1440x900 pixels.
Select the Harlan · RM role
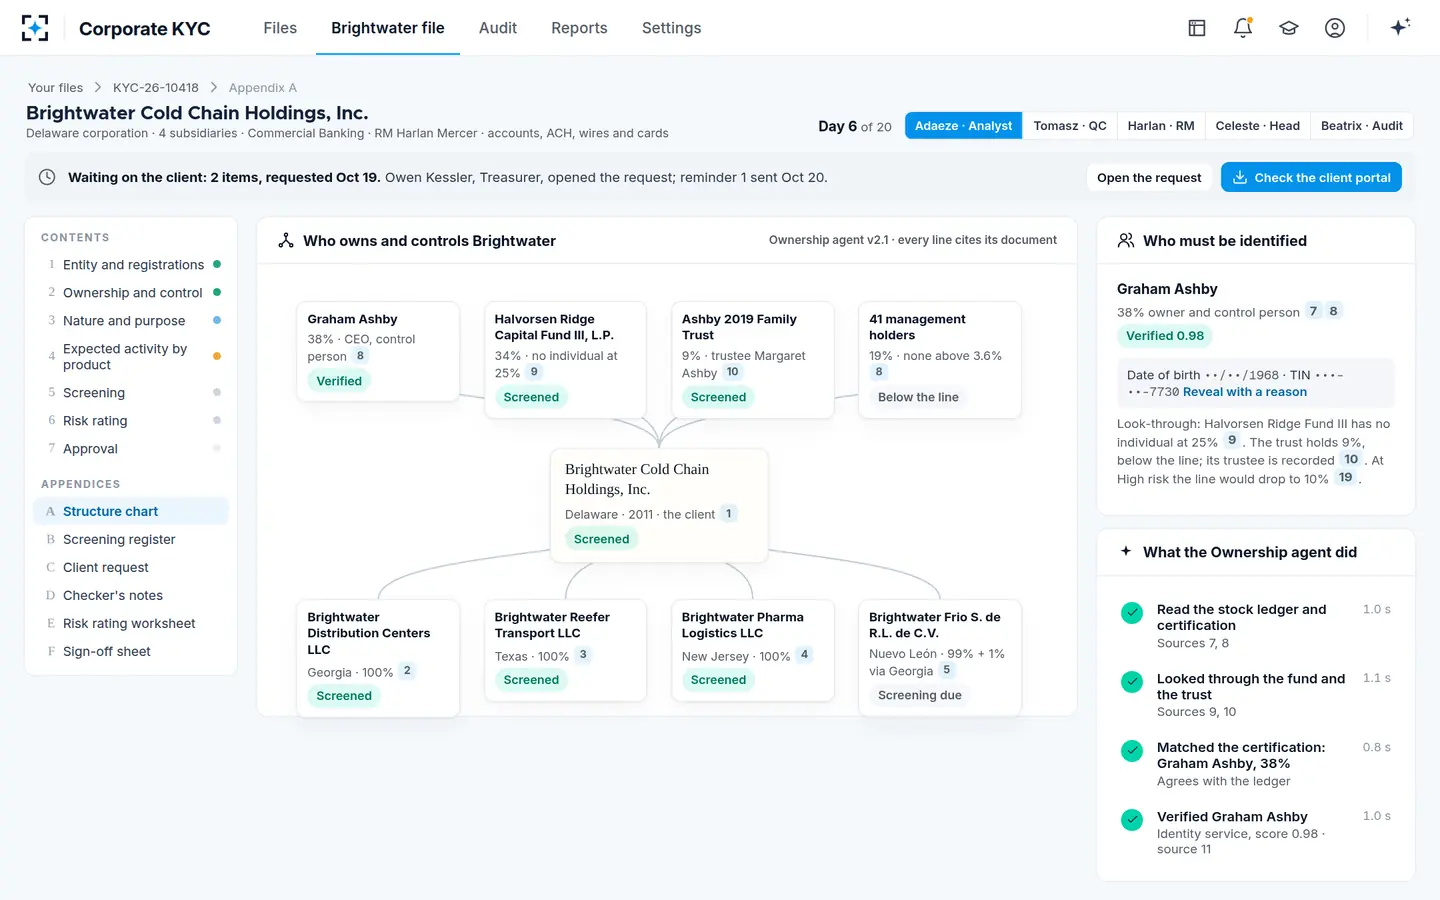click(x=1161, y=125)
